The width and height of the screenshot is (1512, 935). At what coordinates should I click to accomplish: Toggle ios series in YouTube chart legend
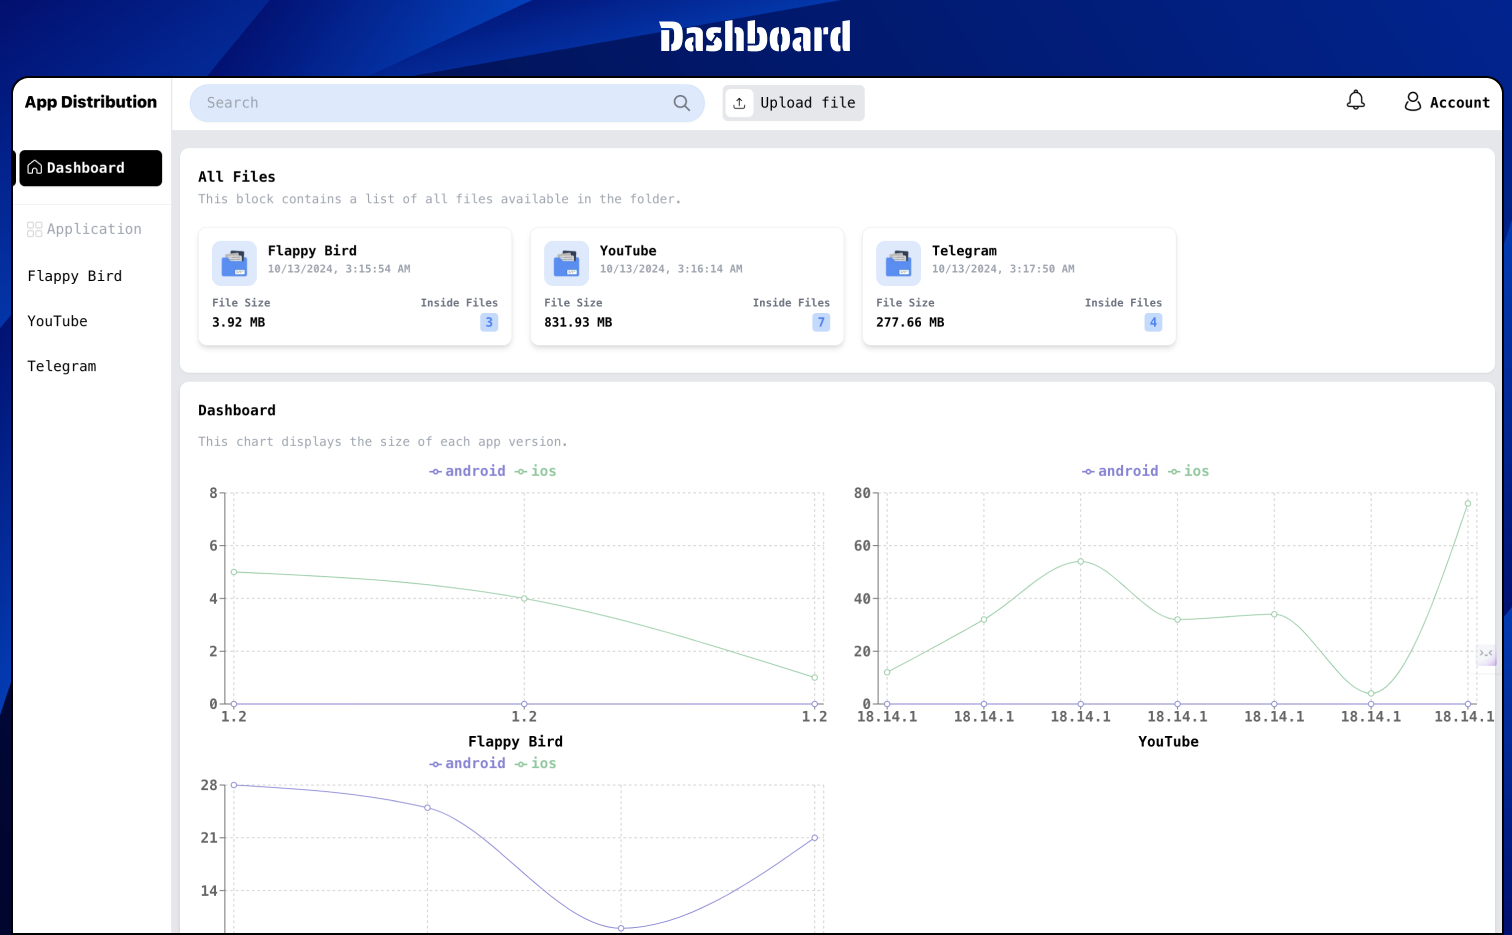pos(1188,471)
